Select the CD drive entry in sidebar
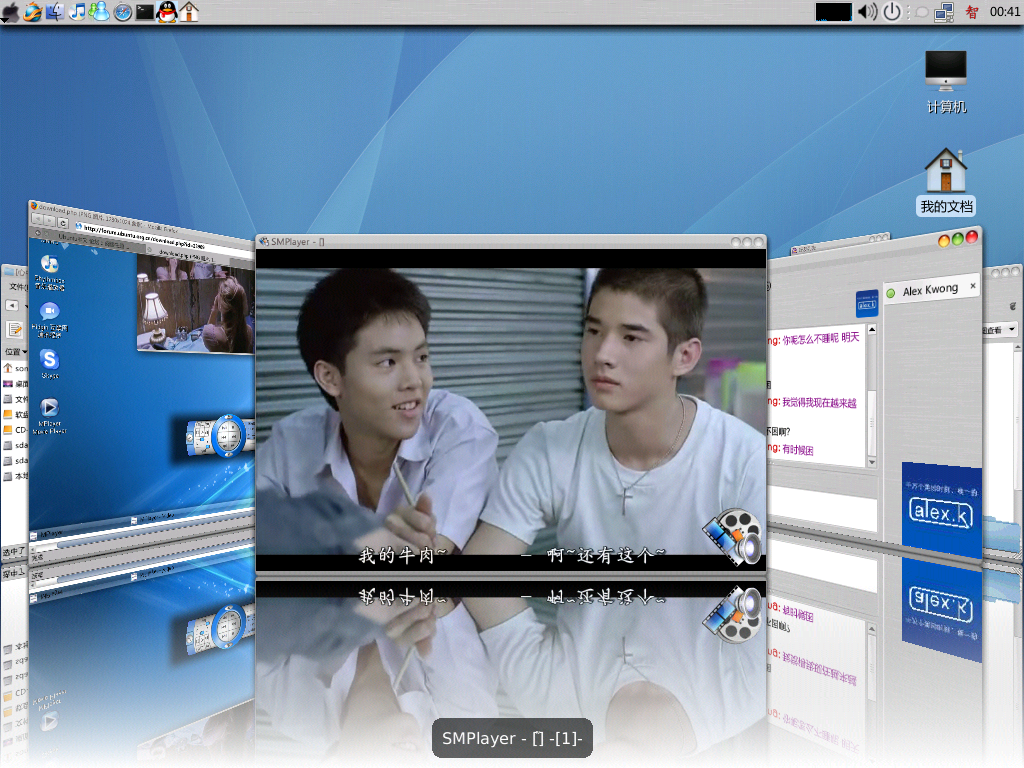This screenshot has width=1024, height=768. [15, 430]
